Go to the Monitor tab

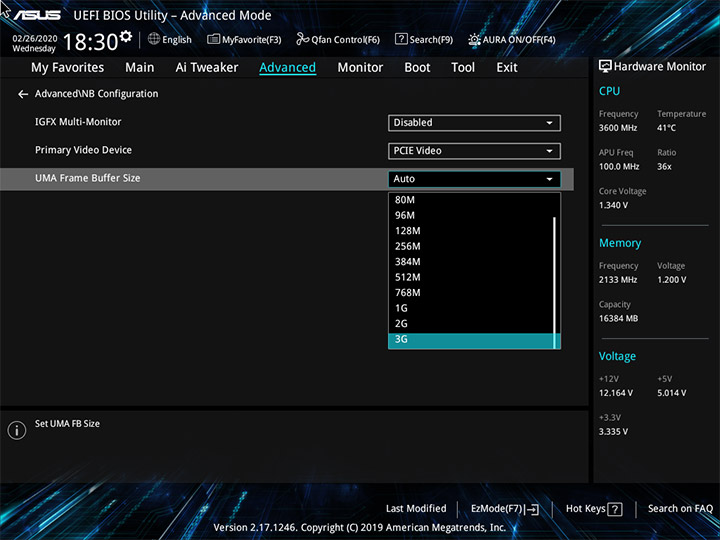point(360,68)
